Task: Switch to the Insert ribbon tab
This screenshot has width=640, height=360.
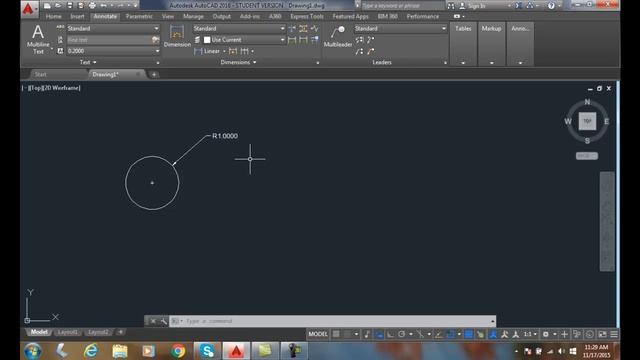Action: coord(77,16)
